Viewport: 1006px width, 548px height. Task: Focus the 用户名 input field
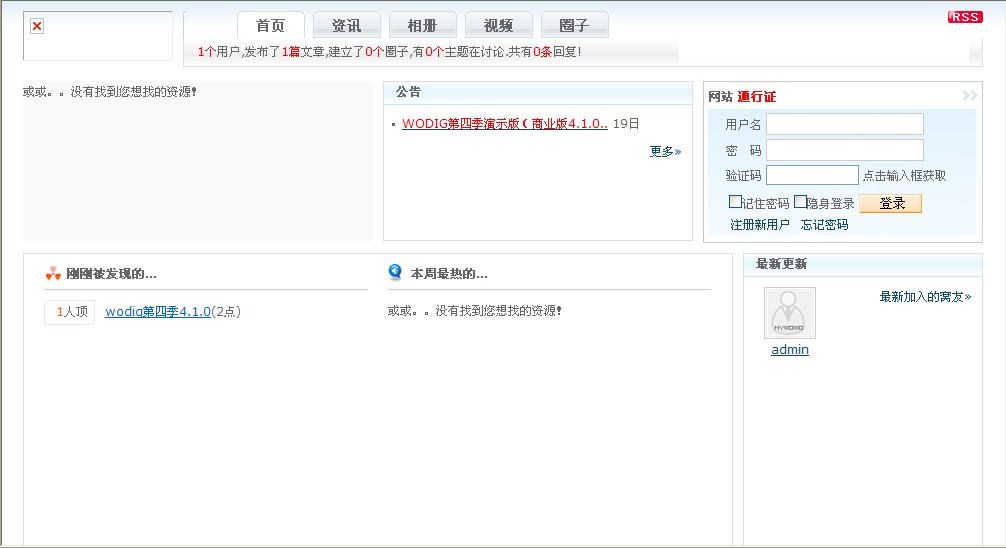coord(845,124)
